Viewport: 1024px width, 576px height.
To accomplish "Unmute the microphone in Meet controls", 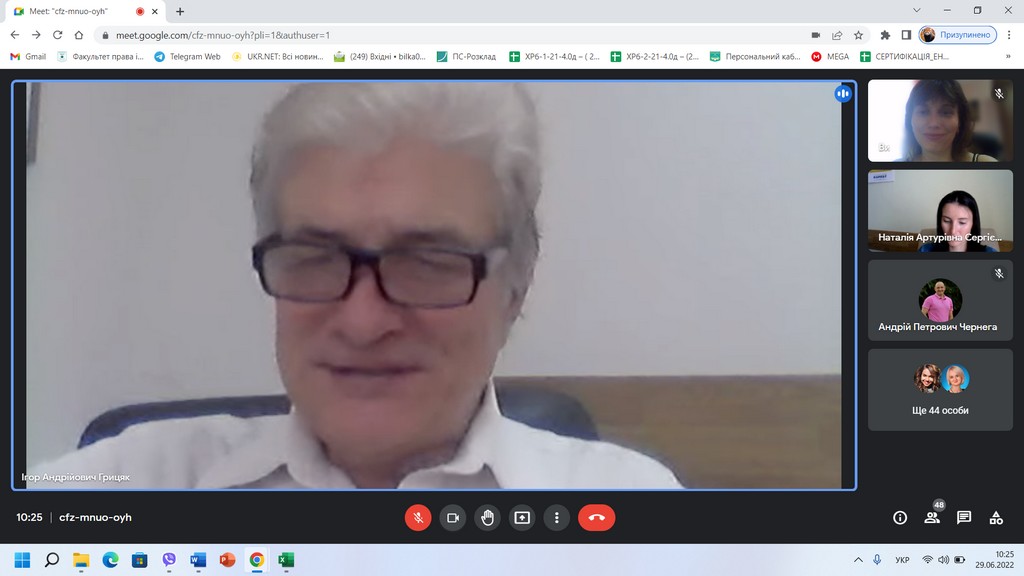I will click(418, 518).
